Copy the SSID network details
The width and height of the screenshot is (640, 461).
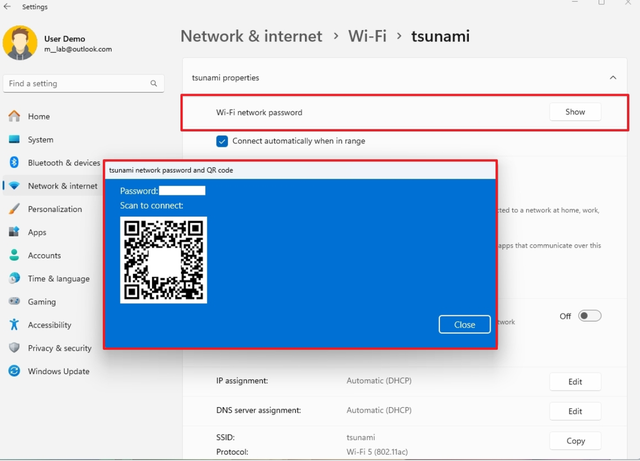(575, 441)
